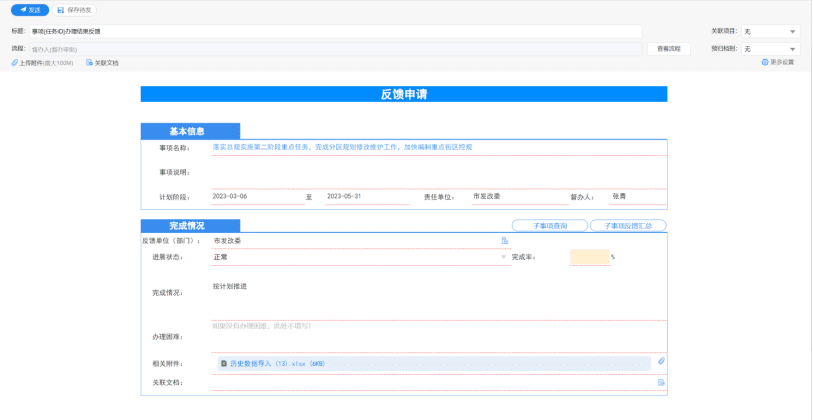
Task: Click the 上传附件 paperclip icon
Action: [x=15, y=63]
